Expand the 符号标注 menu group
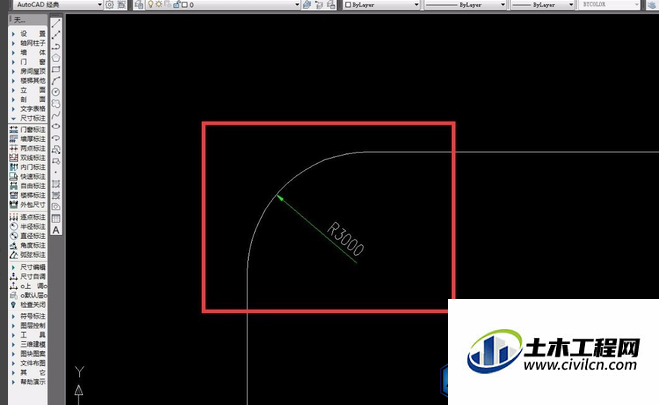Image resolution: width=659 pixels, height=405 pixels. point(28,316)
